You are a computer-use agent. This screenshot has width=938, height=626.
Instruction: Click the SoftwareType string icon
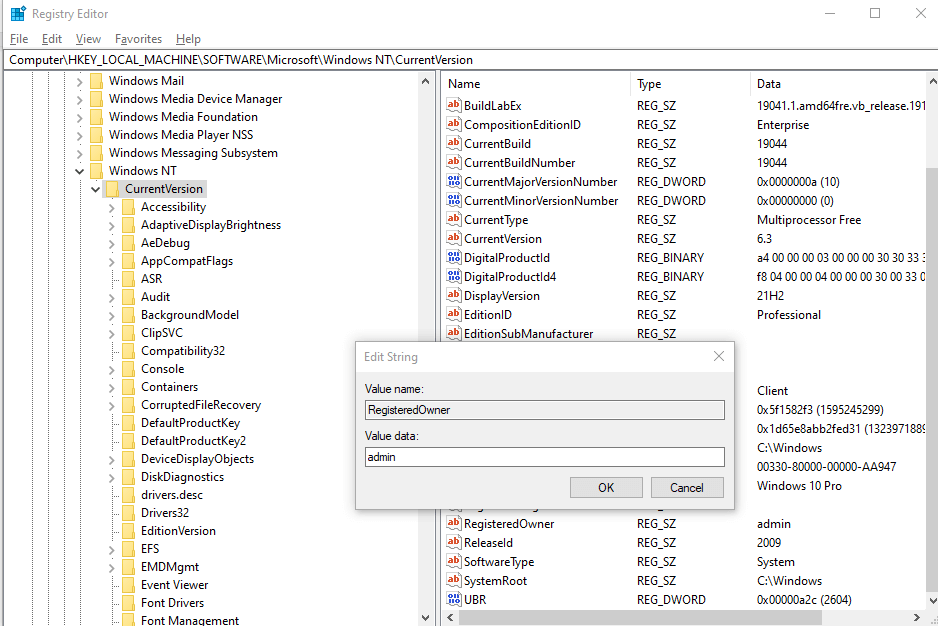[x=454, y=561]
